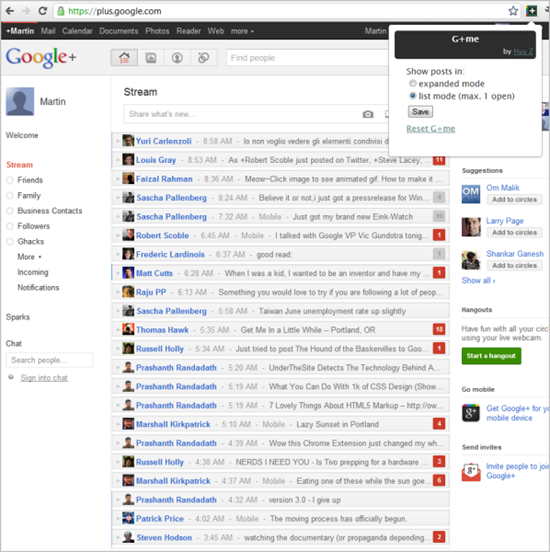Click the Start a hangout button

(x=491, y=356)
